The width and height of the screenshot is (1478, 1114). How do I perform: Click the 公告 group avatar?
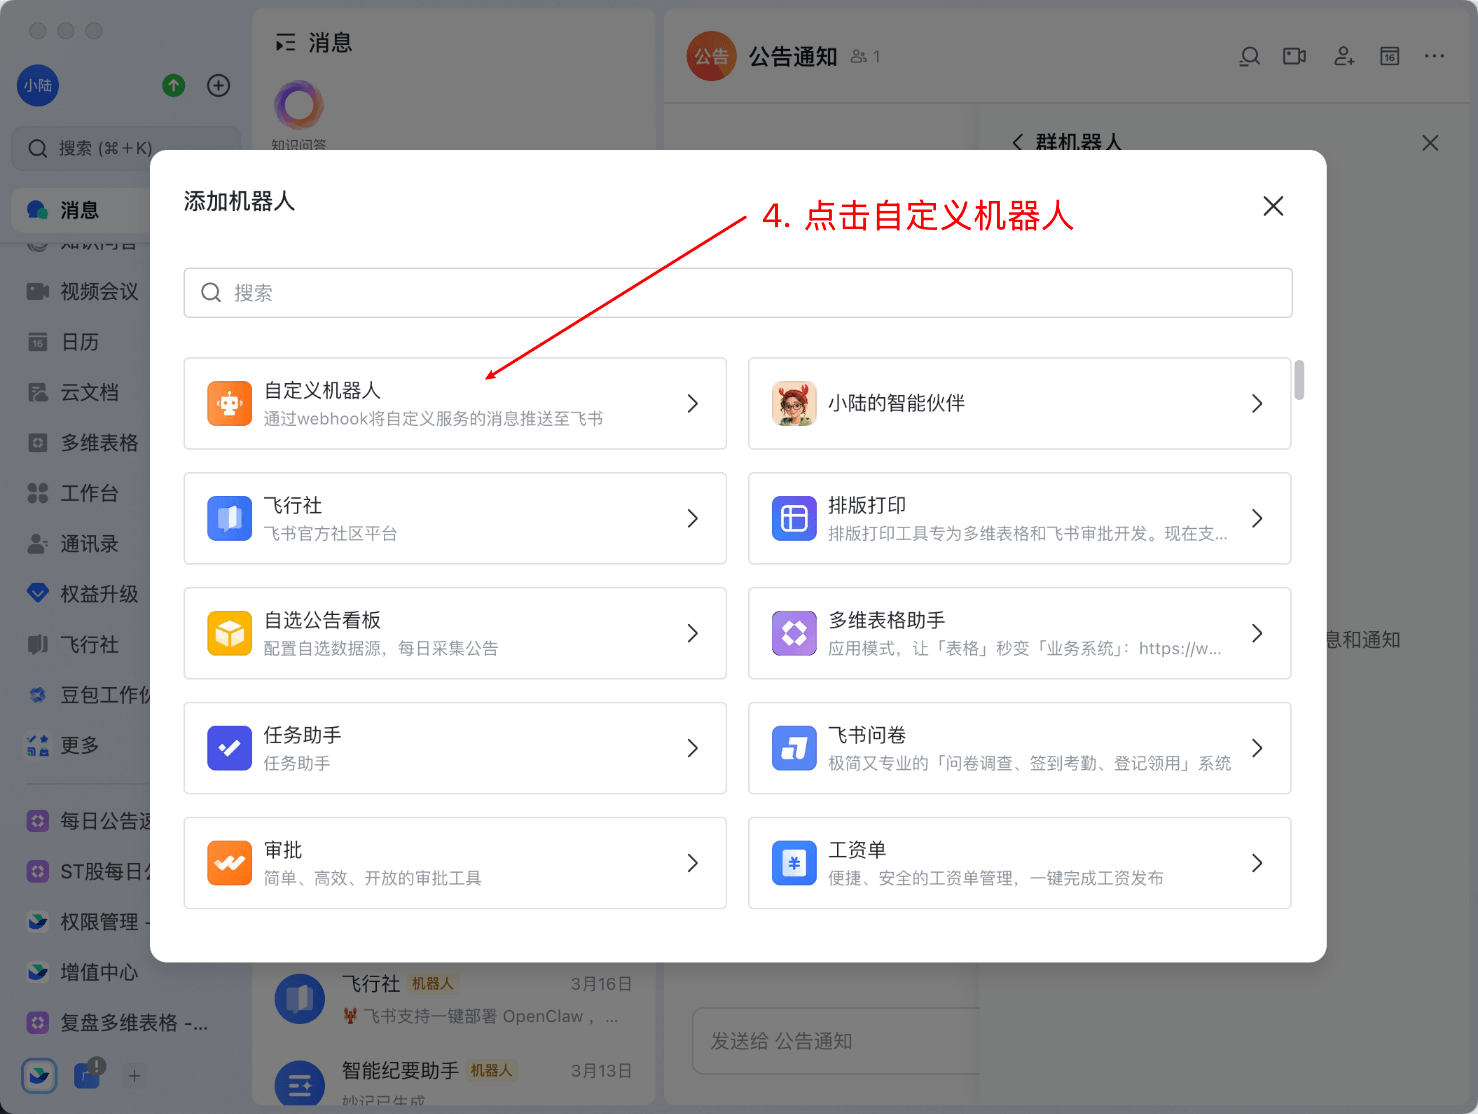(x=711, y=56)
